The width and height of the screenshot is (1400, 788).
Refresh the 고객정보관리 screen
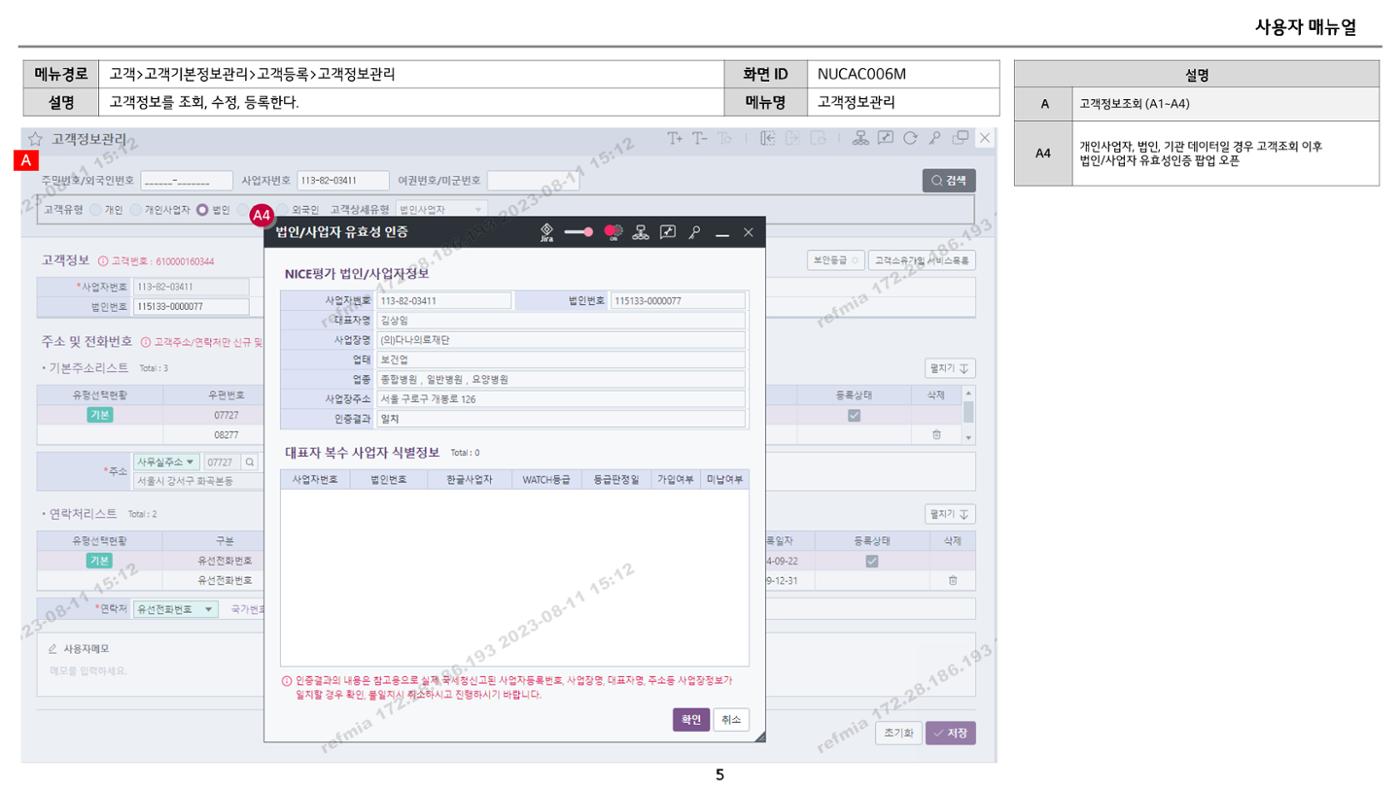(x=912, y=138)
